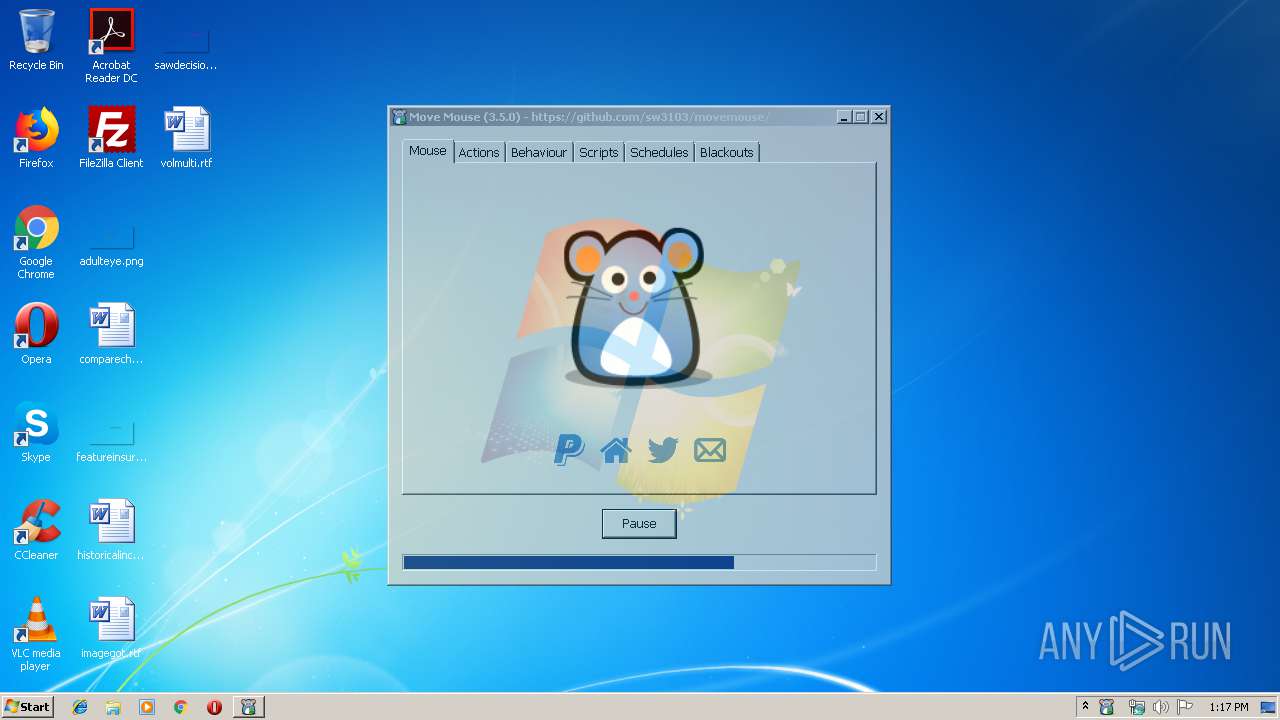Click the Pause button
Viewport: 1280px width, 720px height.
[639, 523]
